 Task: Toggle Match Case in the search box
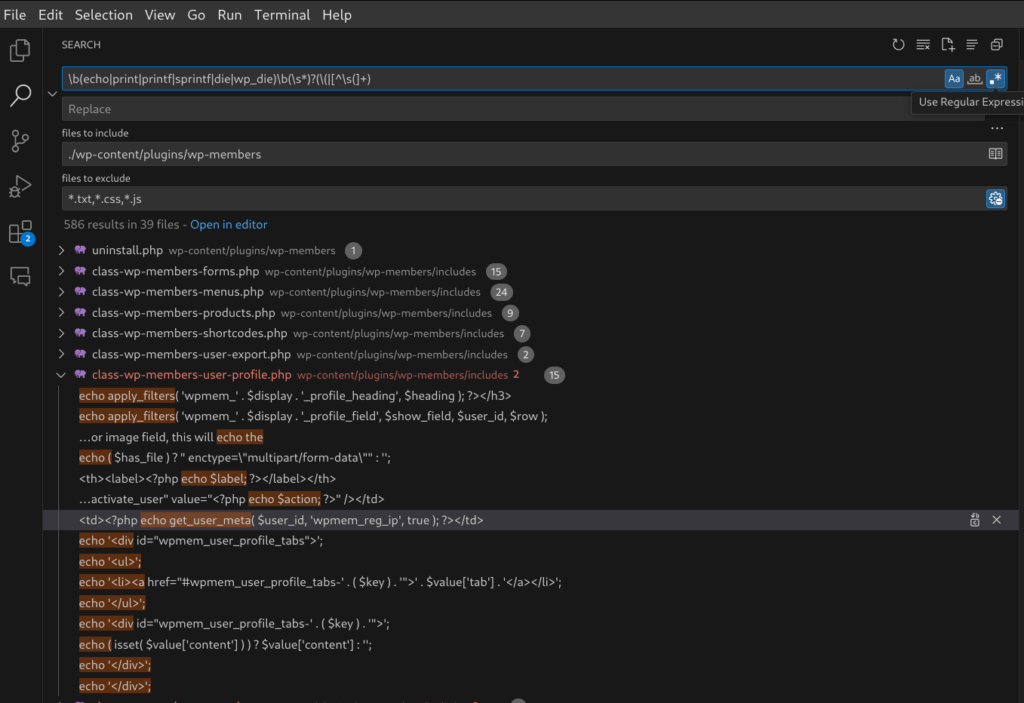[x=953, y=77]
